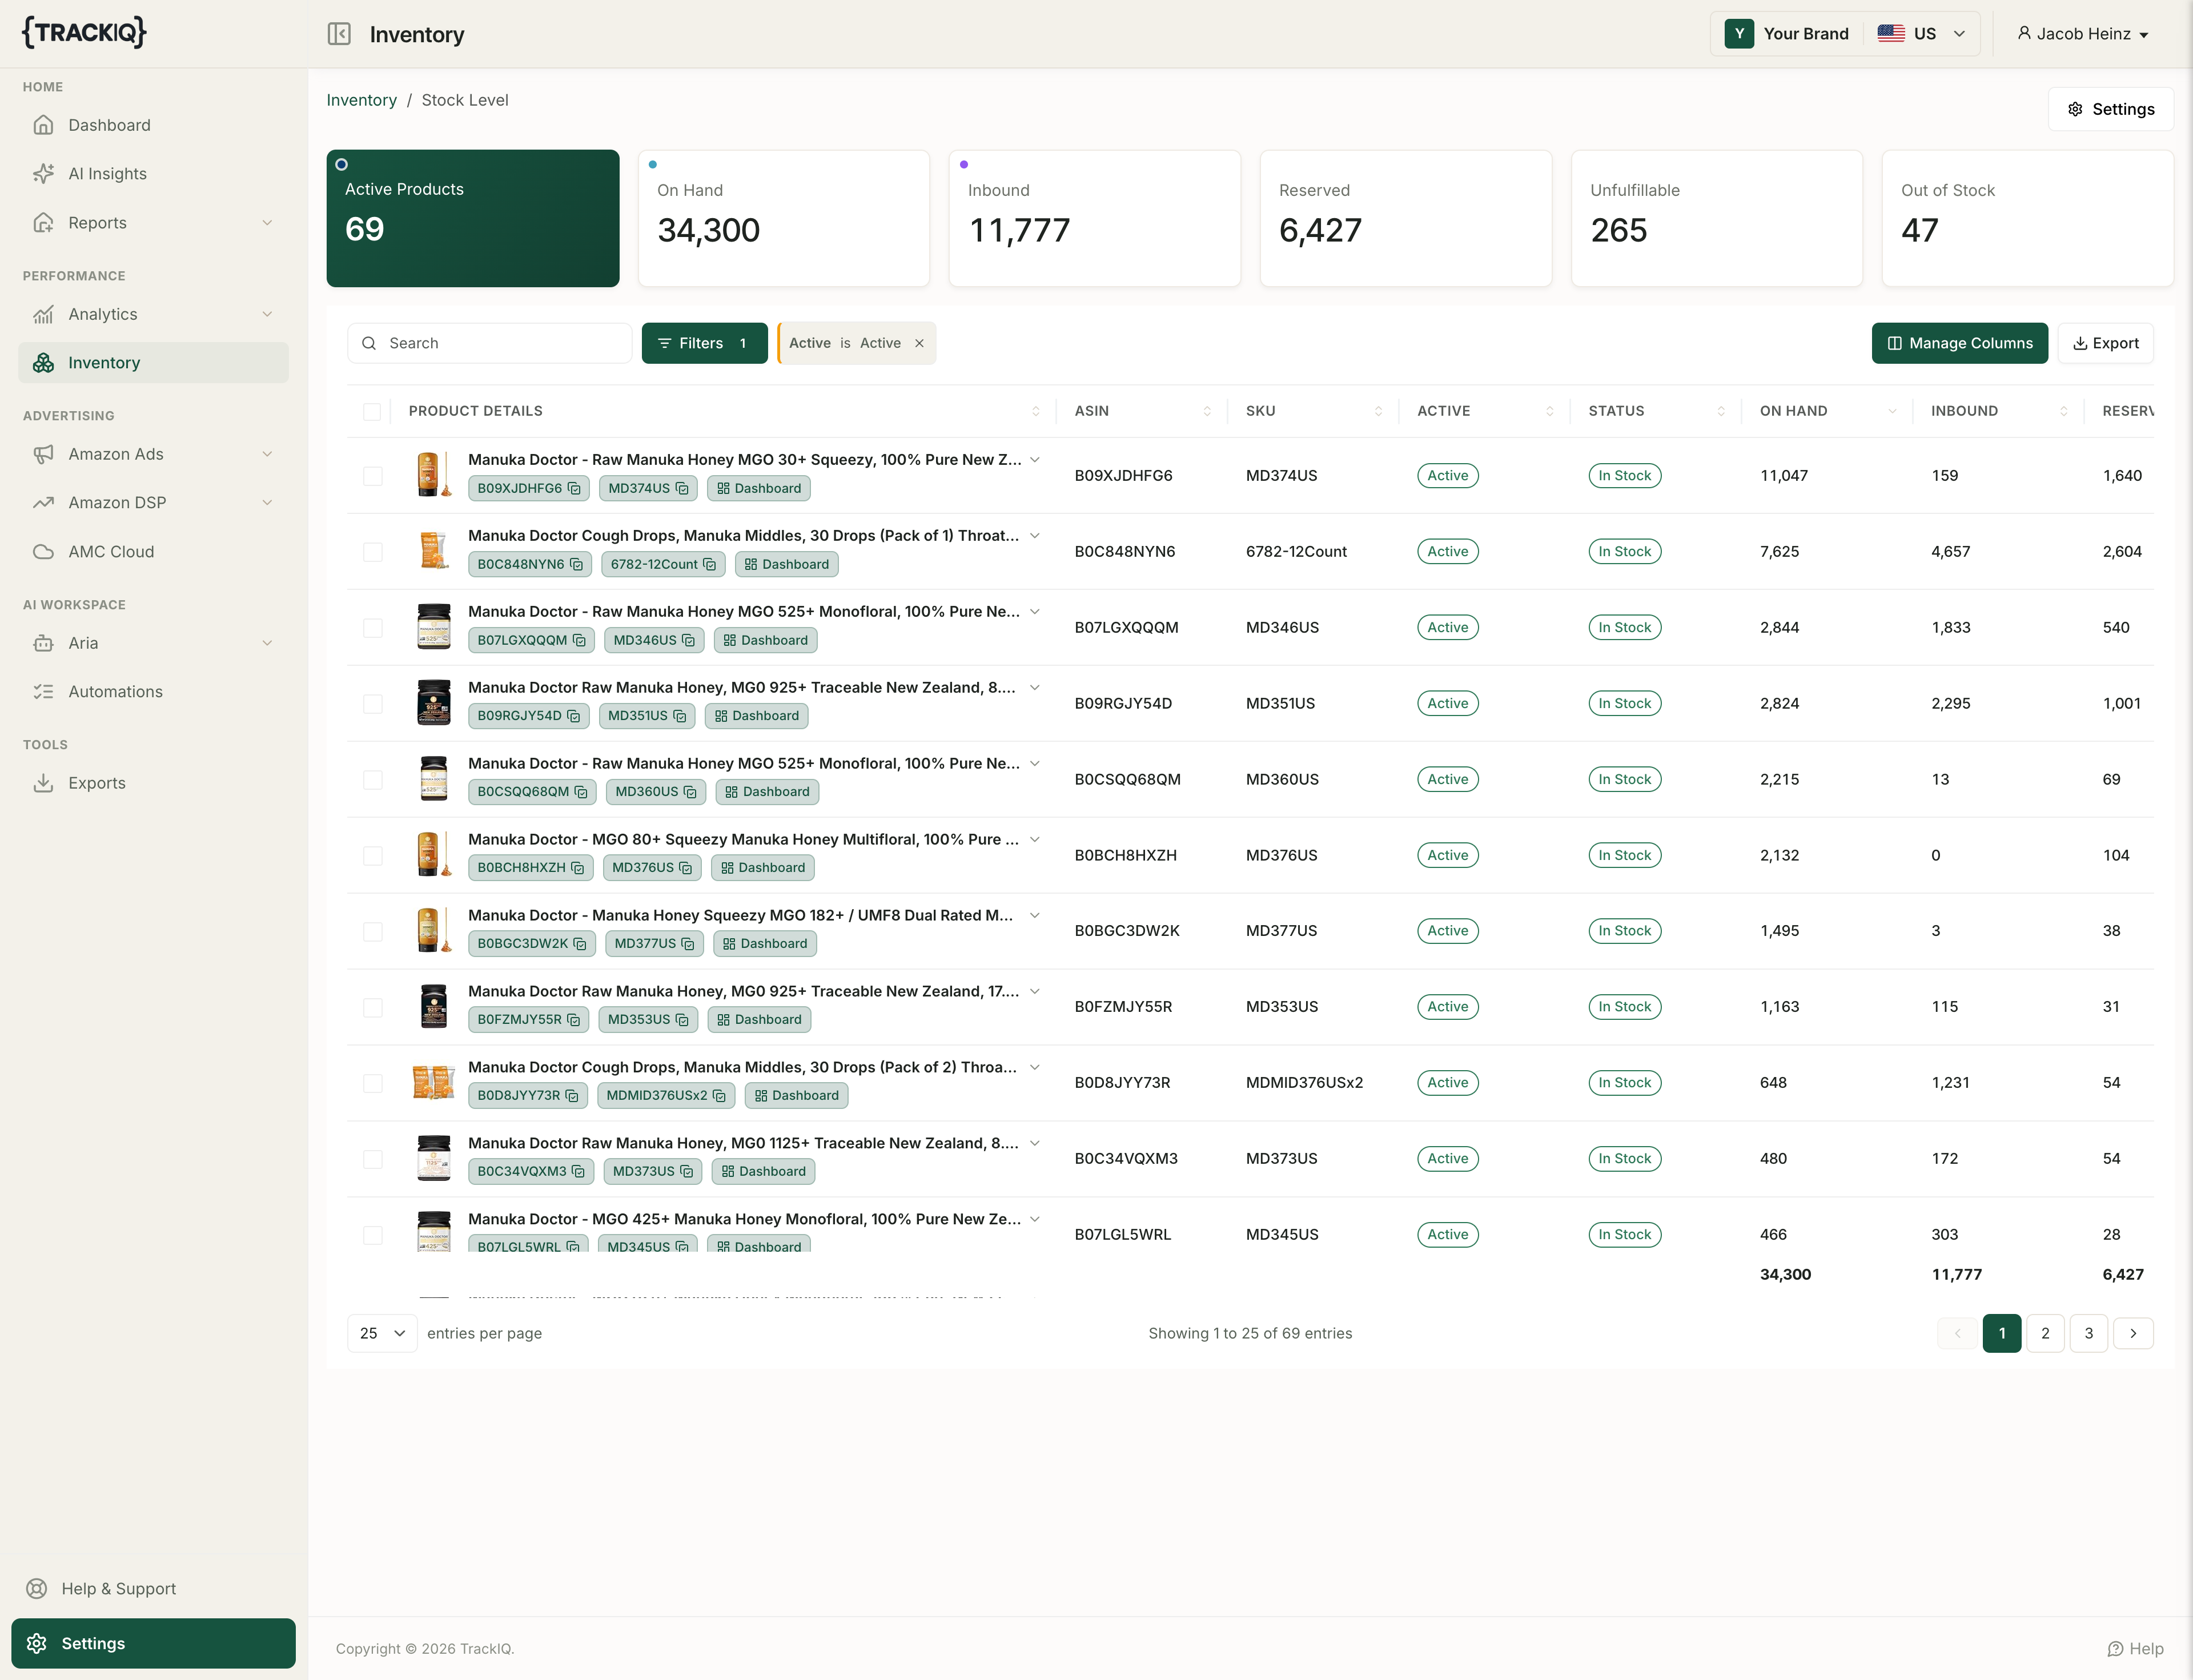This screenshot has width=2193, height=1680.
Task: Toggle the select-all header checkbox
Action: tap(372, 412)
